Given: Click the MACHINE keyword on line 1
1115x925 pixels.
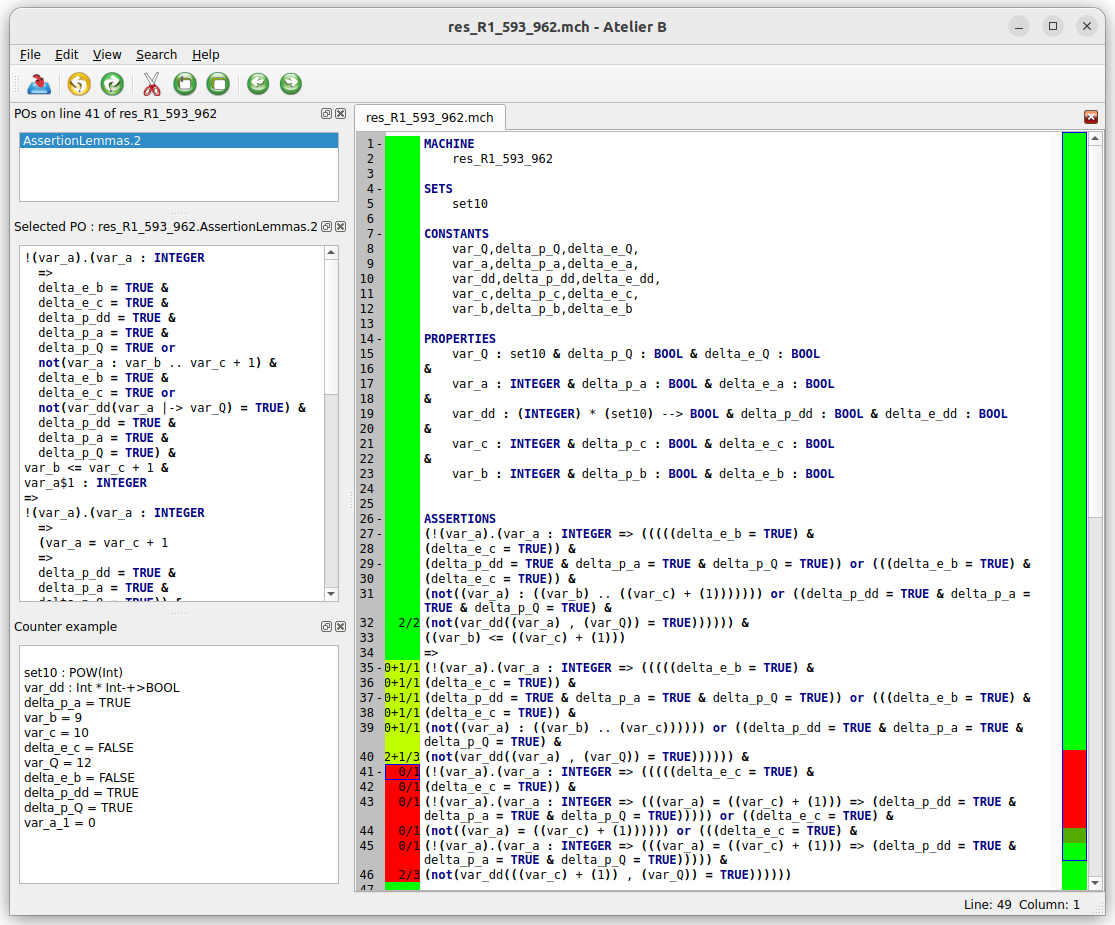Looking at the screenshot, I should (449, 144).
